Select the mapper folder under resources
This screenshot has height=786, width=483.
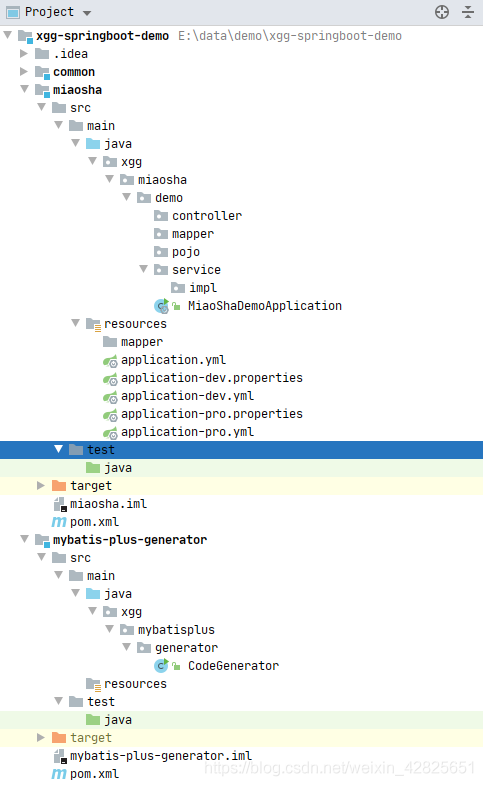click(x=142, y=342)
